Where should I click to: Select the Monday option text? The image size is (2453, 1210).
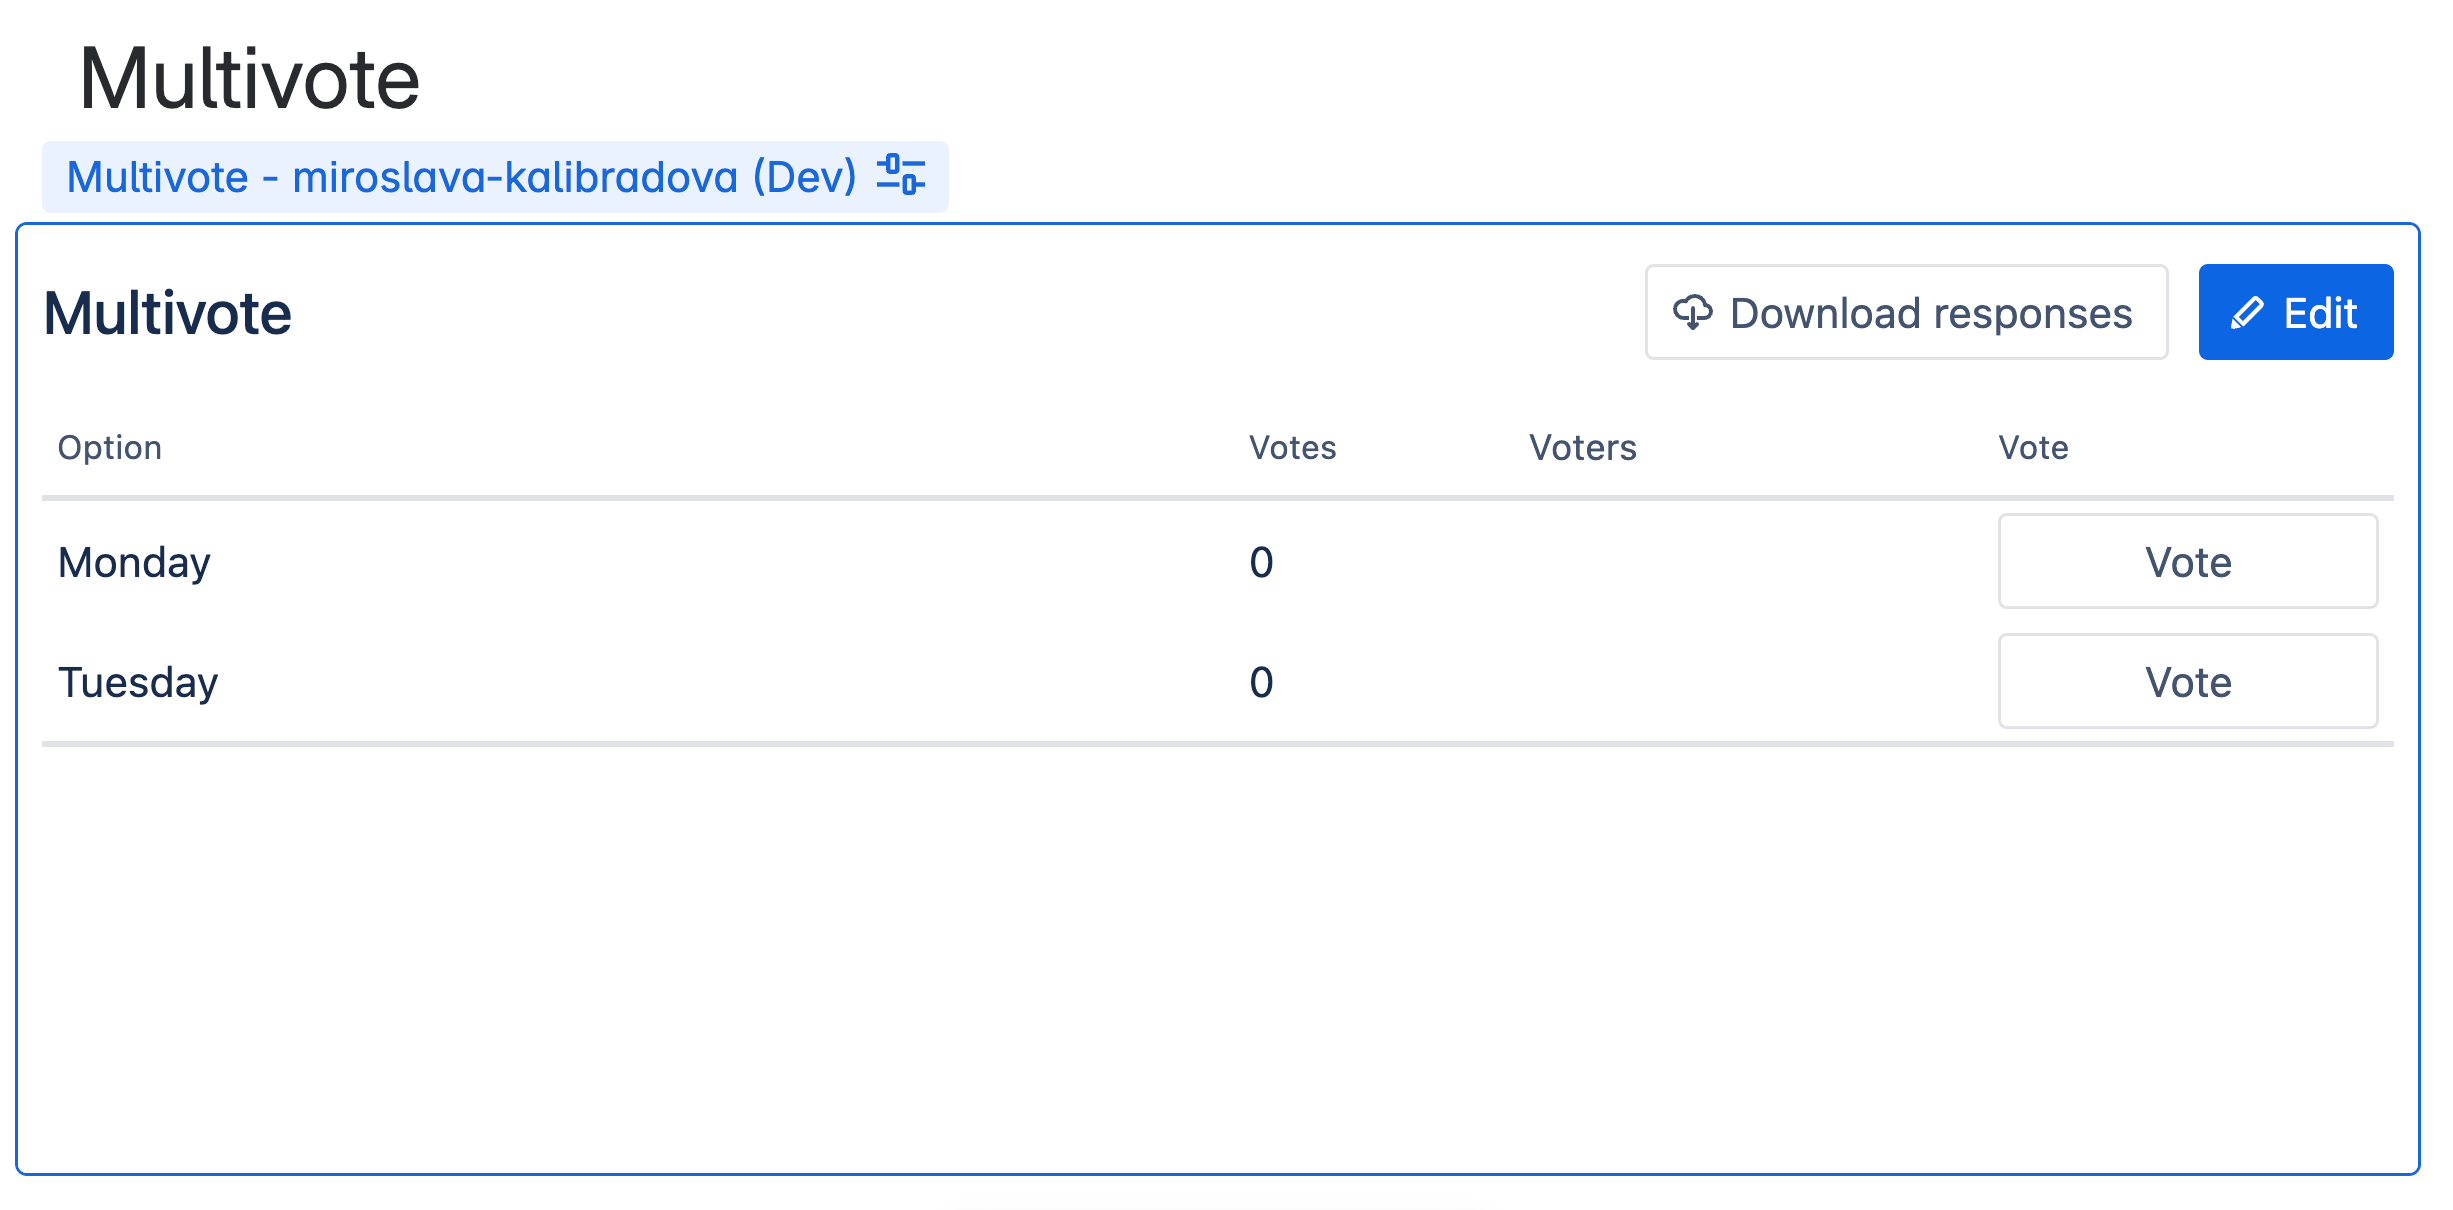click(x=134, y=562)
